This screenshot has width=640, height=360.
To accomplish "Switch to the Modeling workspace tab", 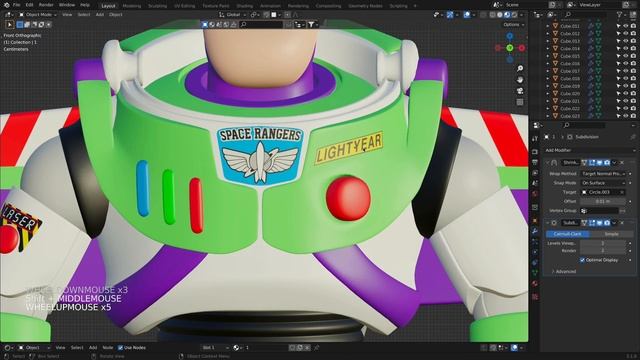I will pos(131,6).
